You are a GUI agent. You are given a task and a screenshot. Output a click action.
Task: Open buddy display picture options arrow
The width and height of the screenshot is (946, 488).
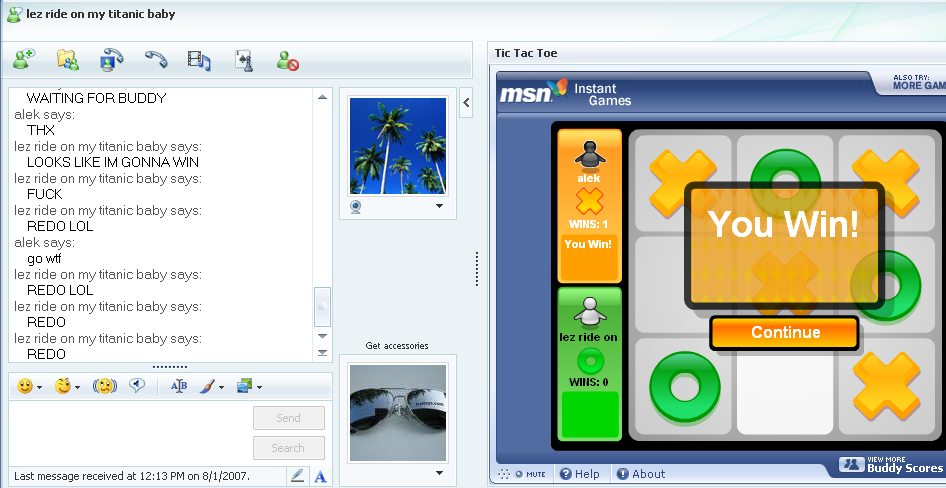(439, 206)
